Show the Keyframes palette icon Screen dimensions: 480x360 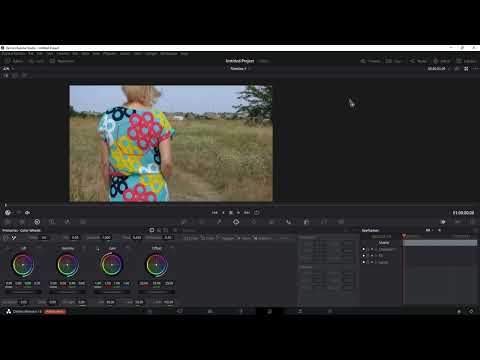pos(443,222)
